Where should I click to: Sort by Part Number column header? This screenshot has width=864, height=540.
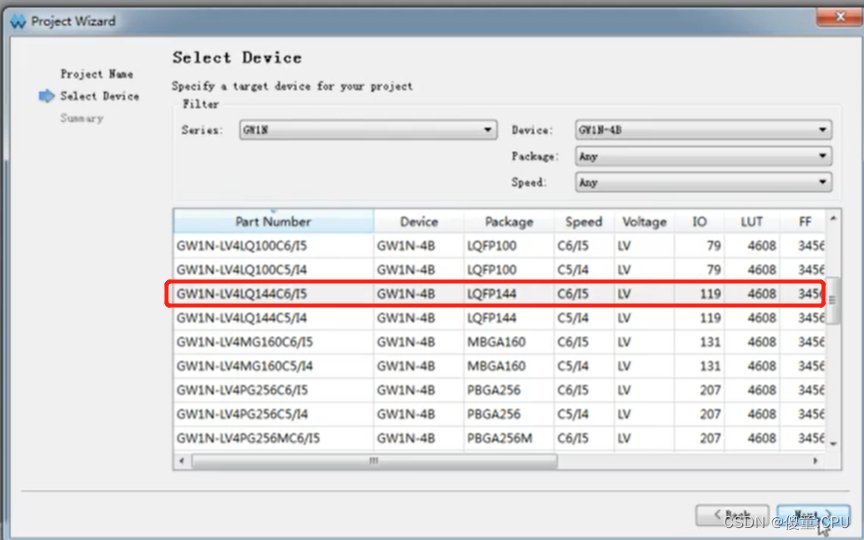[x=273, y=222]
